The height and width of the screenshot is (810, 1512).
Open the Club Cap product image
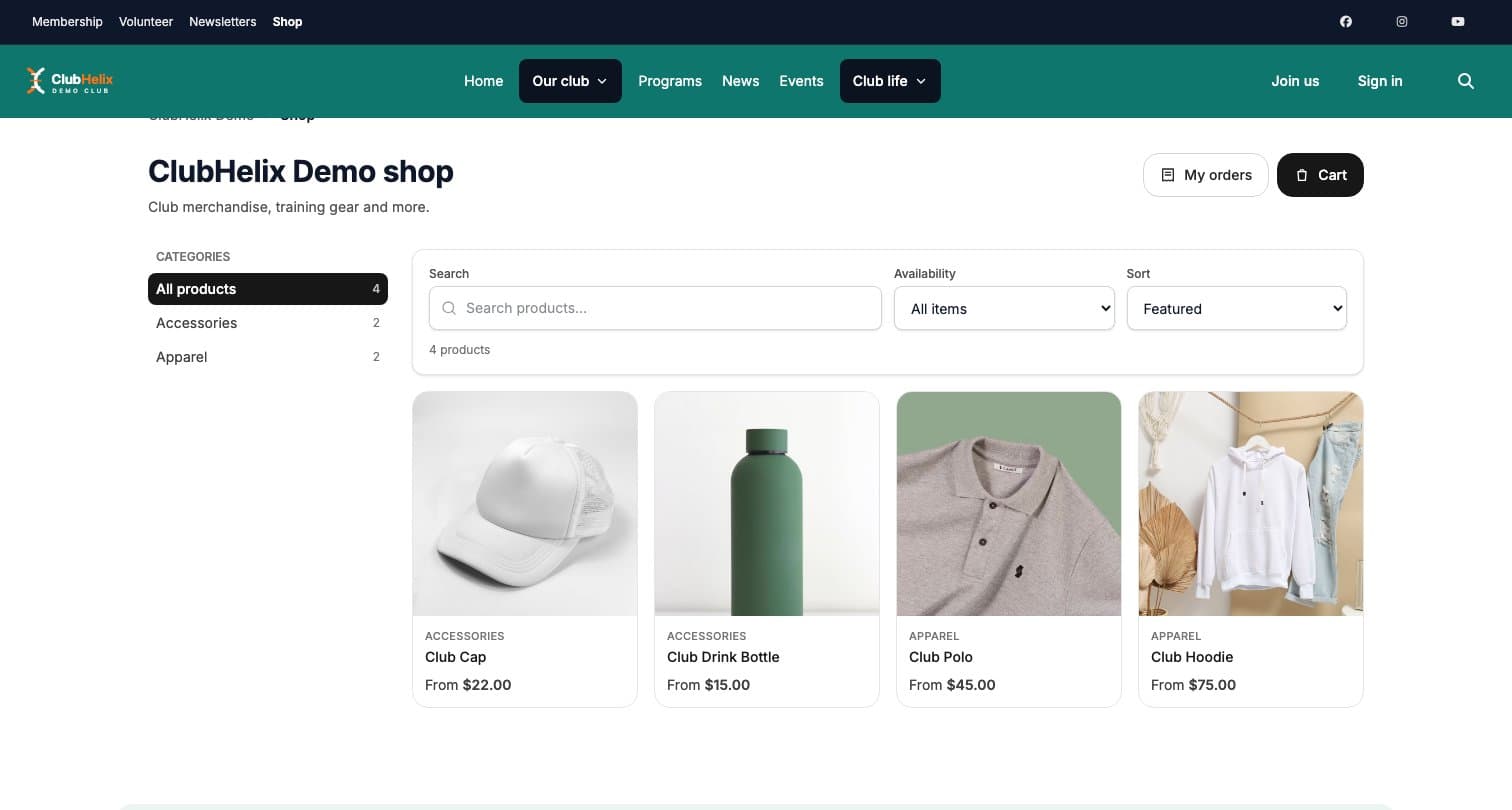coord(525,504)
